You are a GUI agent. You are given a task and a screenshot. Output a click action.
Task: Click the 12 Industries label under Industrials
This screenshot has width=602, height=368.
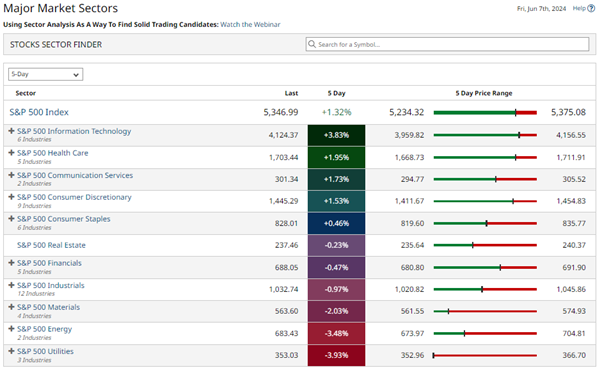[36, 294]
